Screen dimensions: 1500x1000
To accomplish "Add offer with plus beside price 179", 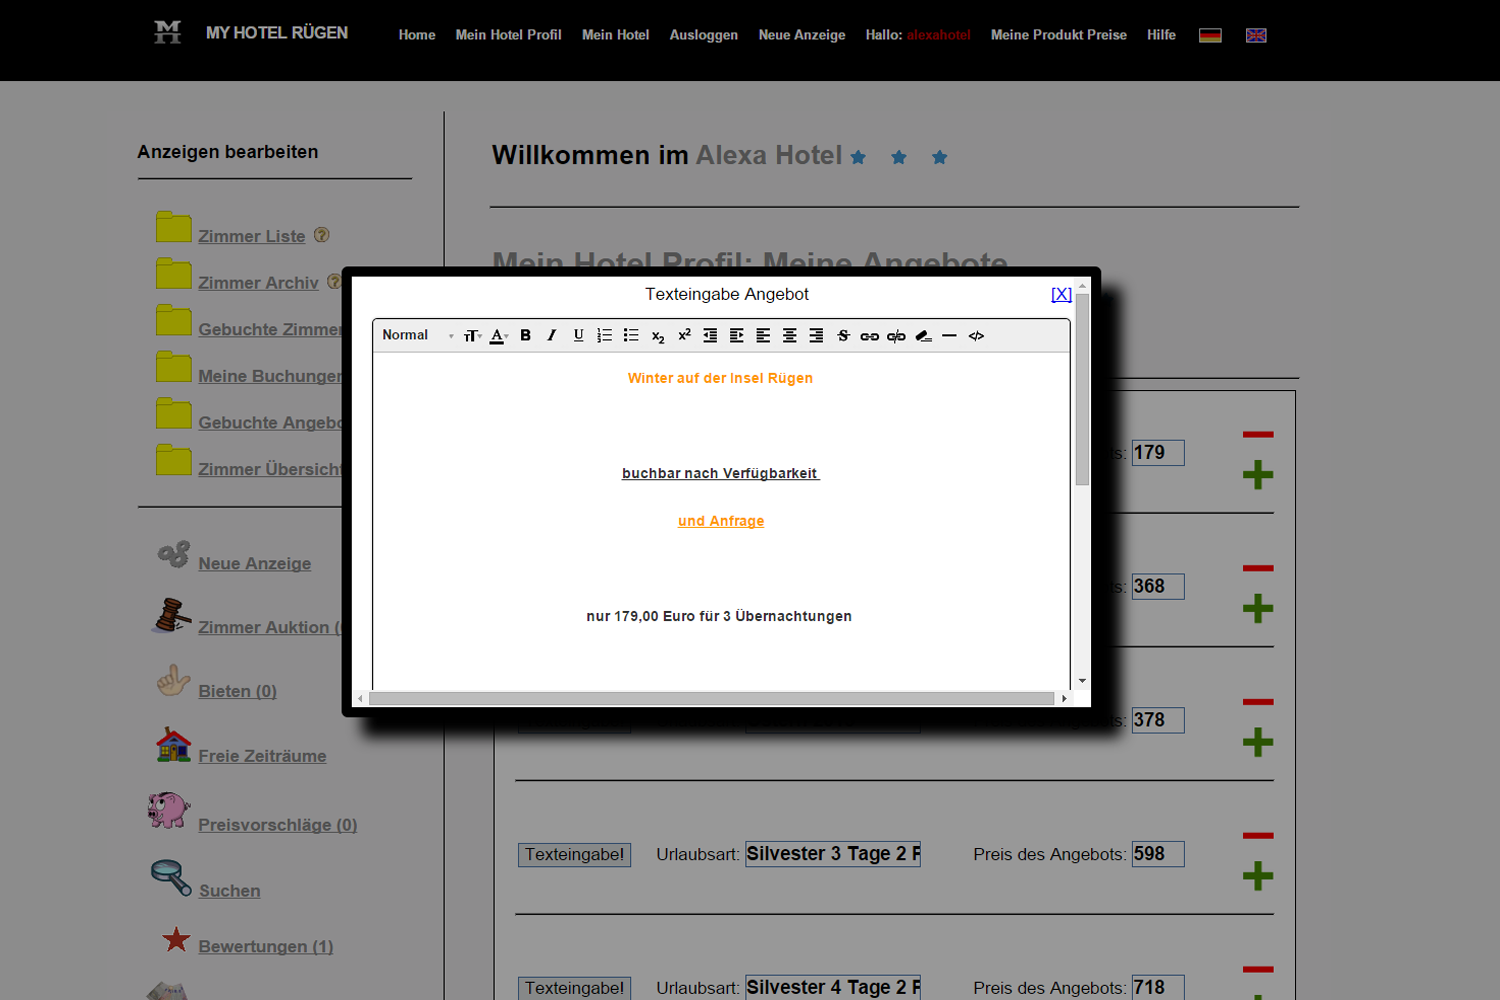I will pos(1258,475).
